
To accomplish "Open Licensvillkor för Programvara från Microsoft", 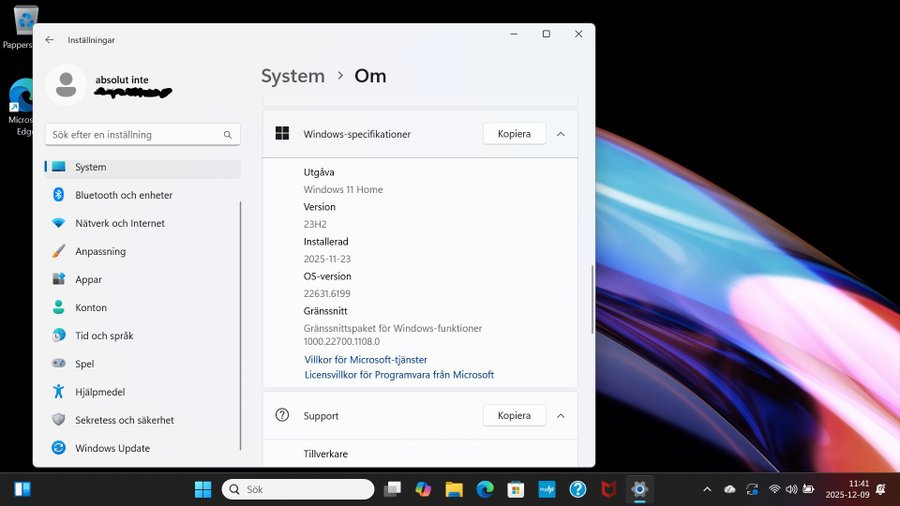I will point(399,375).
